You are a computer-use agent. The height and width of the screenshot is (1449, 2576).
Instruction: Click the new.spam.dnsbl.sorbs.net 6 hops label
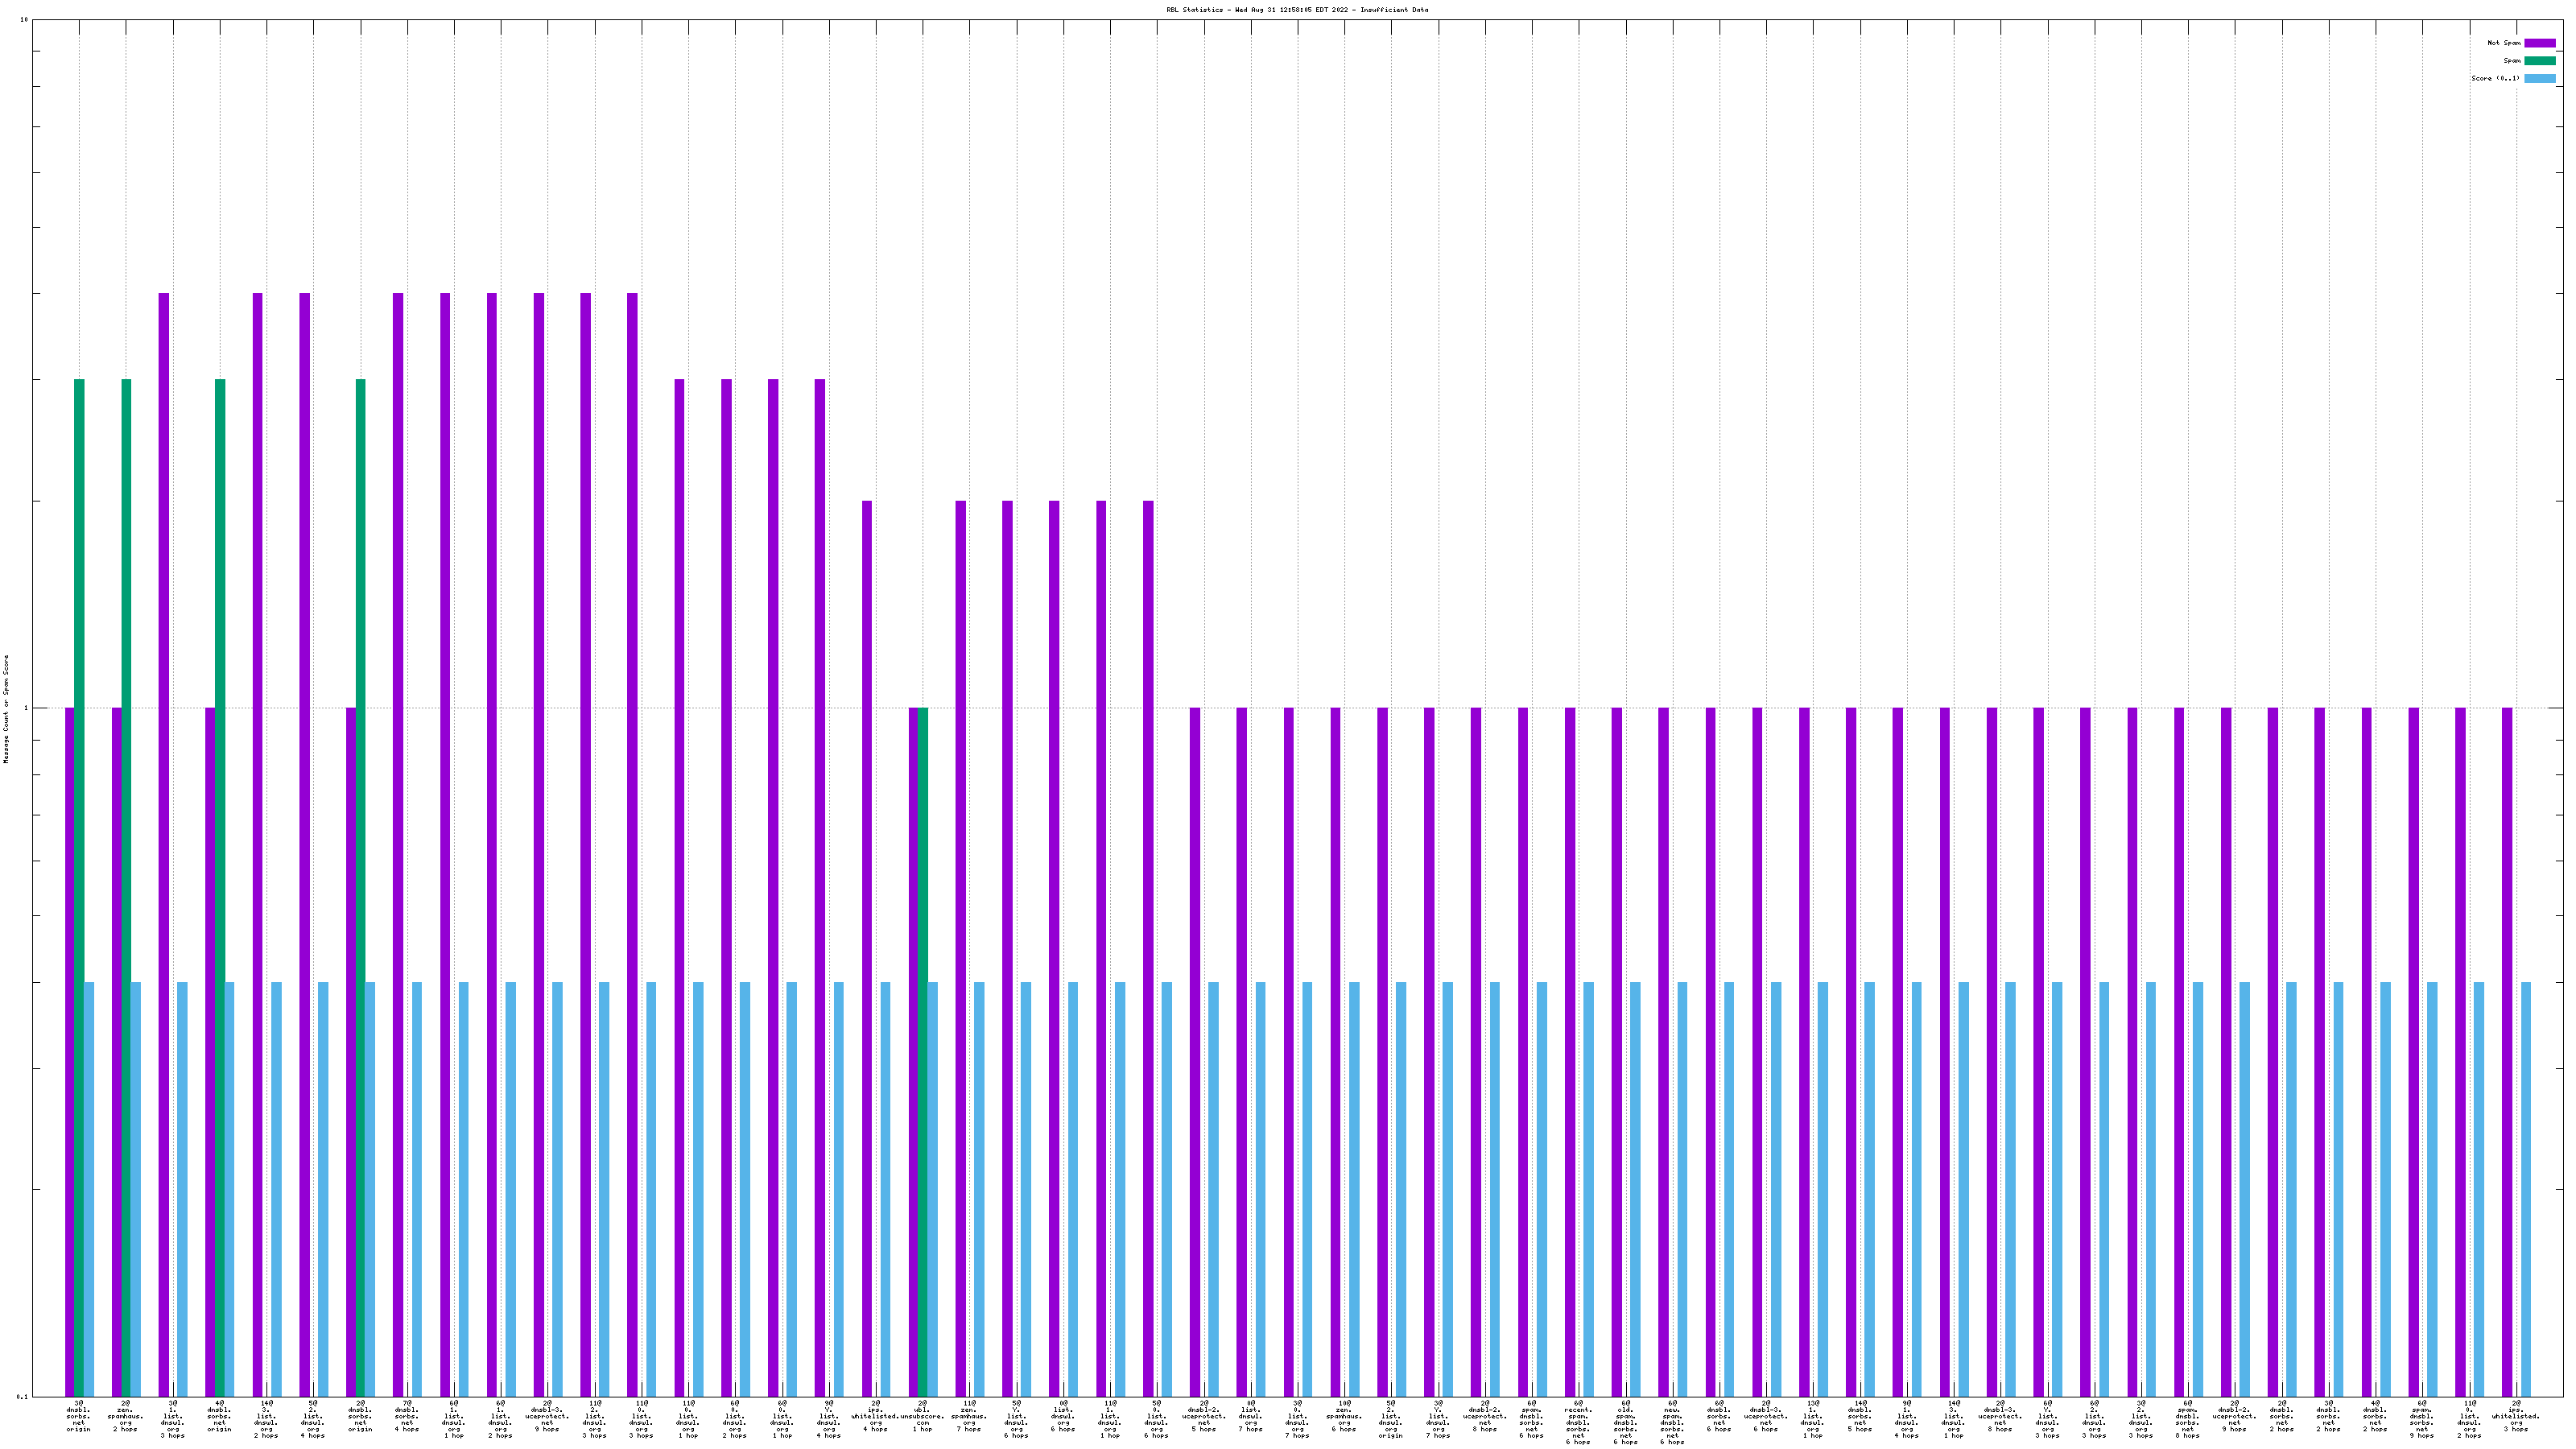[x=1672, y=1423]
